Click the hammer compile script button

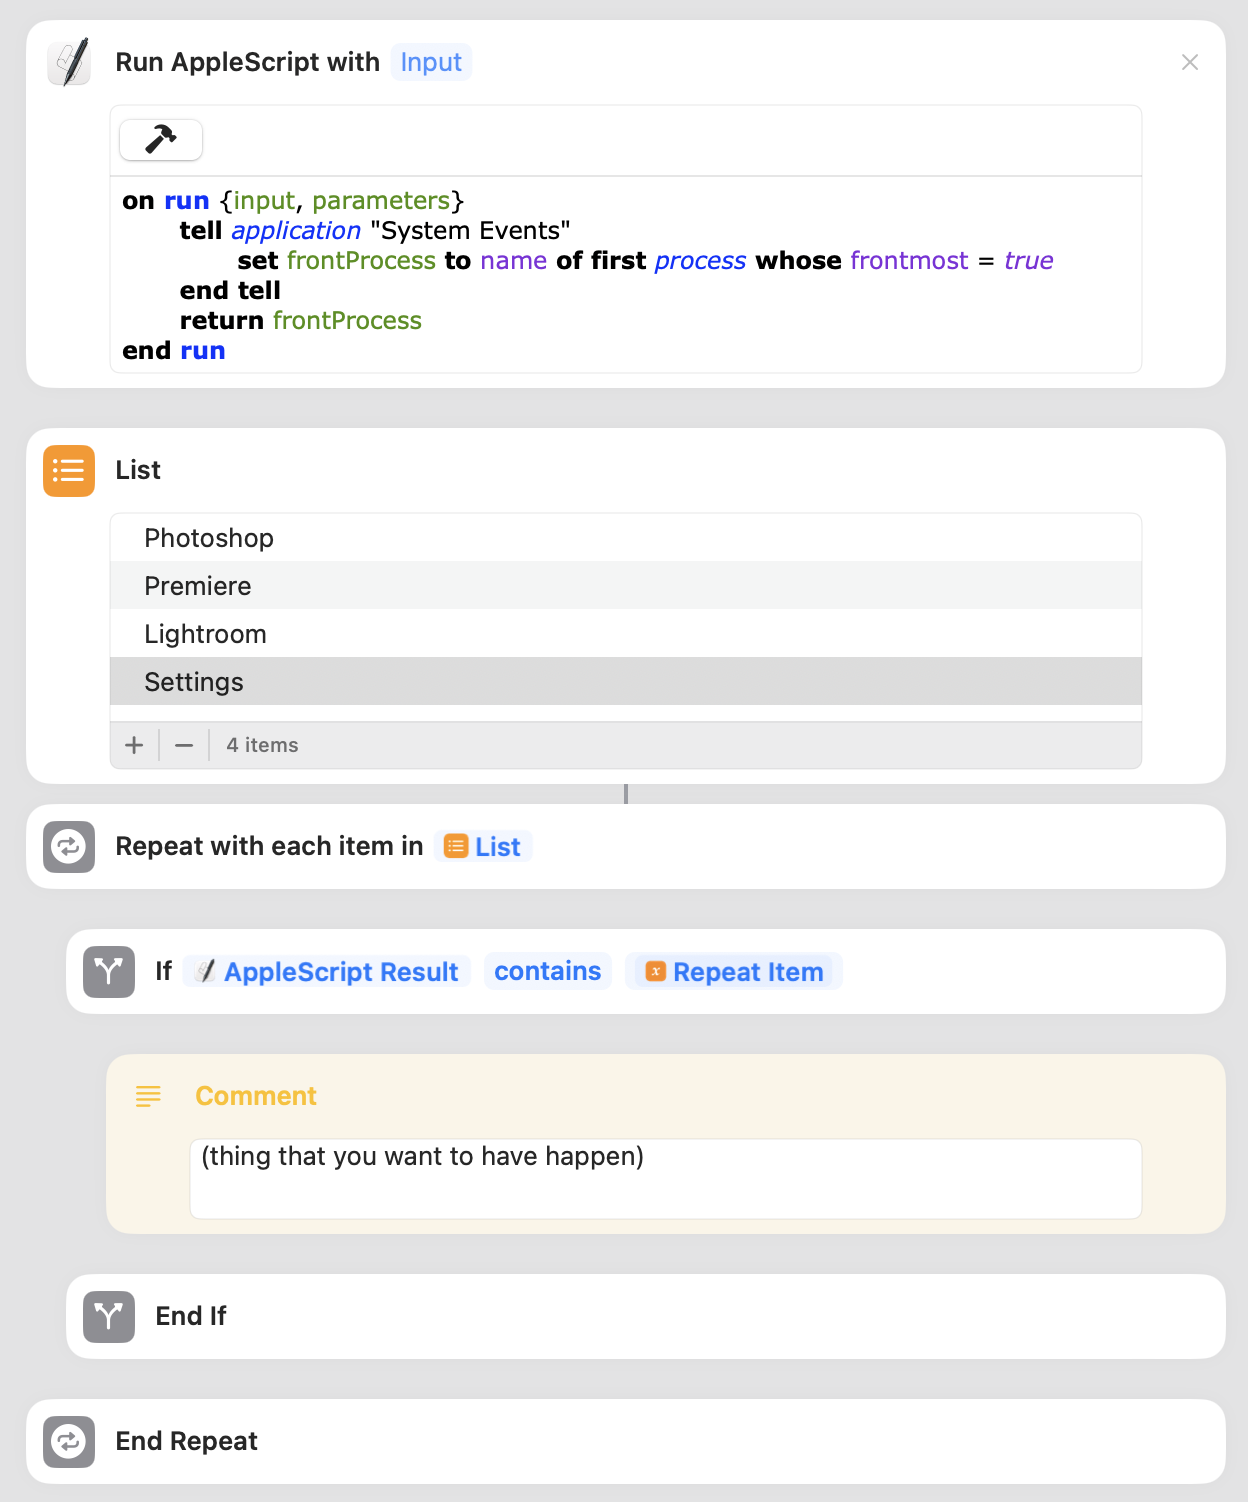coord(161,140)
